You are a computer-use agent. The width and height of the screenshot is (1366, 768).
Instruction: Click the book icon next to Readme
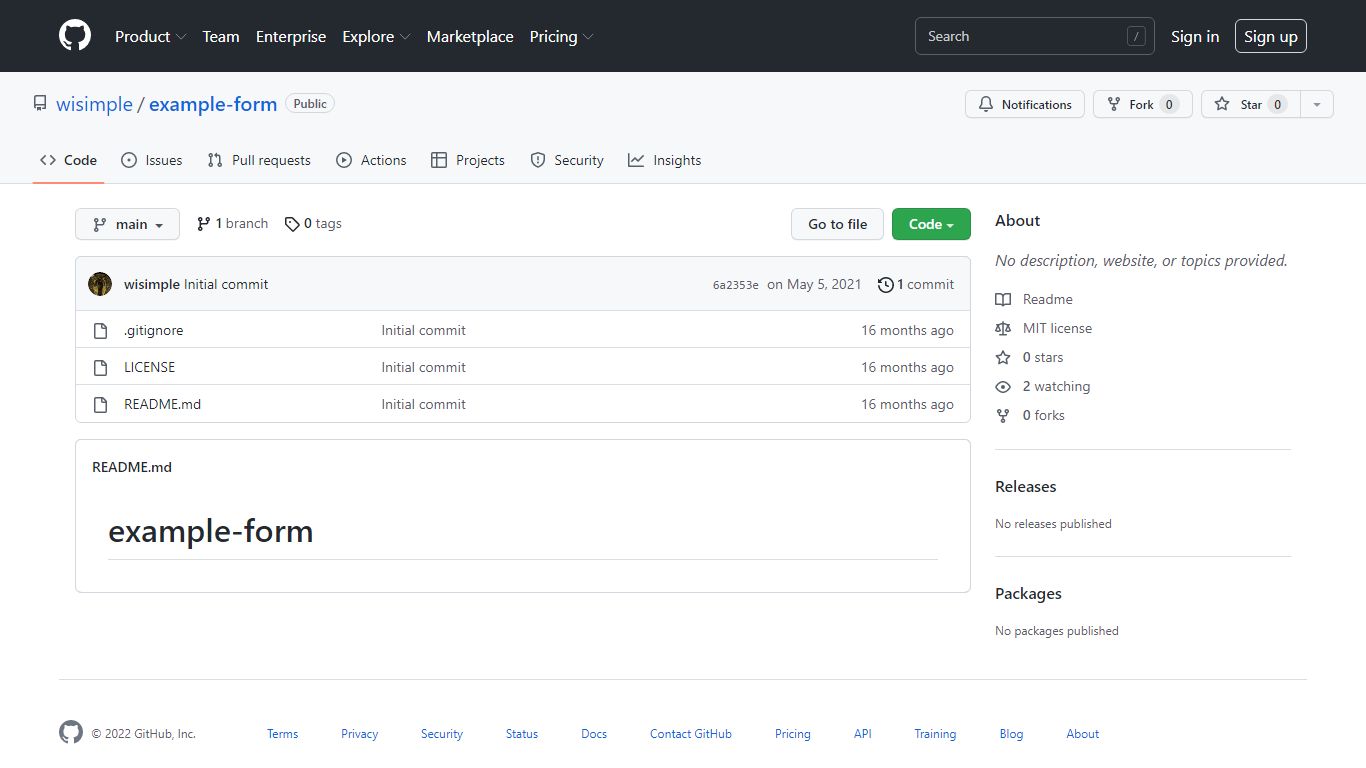coord(1003,299)
